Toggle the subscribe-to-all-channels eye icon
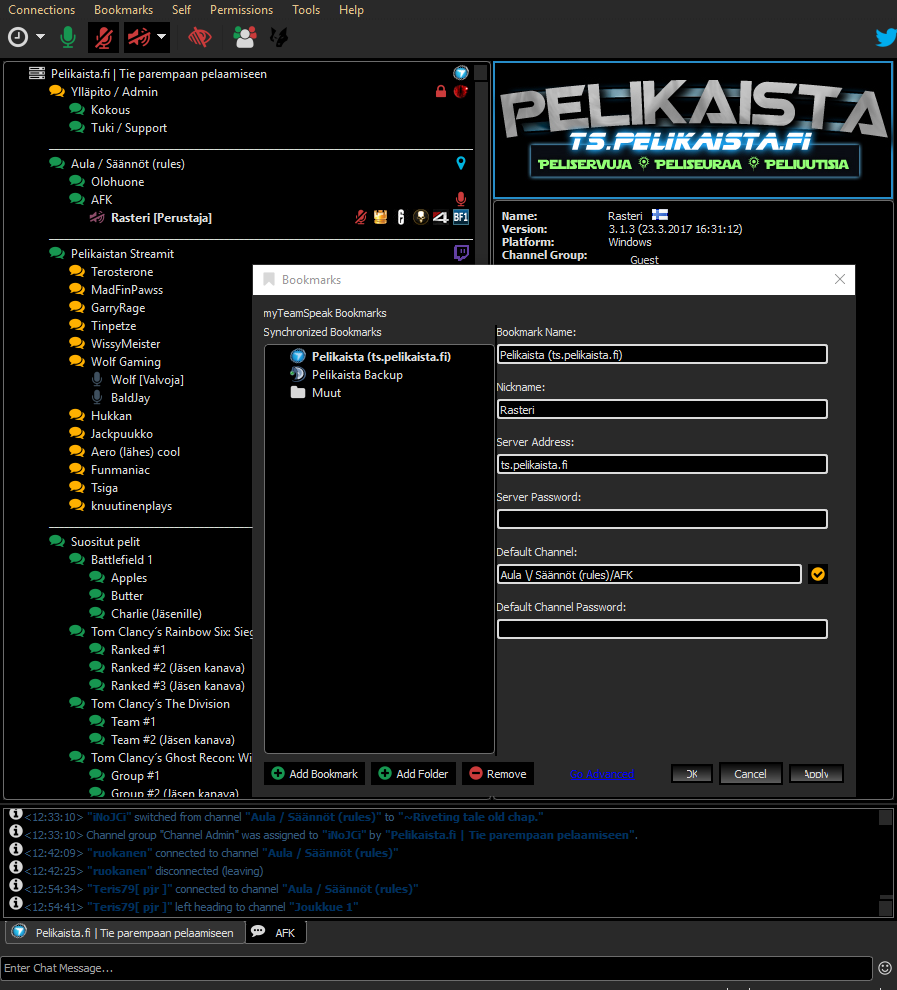 coord(199,38)
